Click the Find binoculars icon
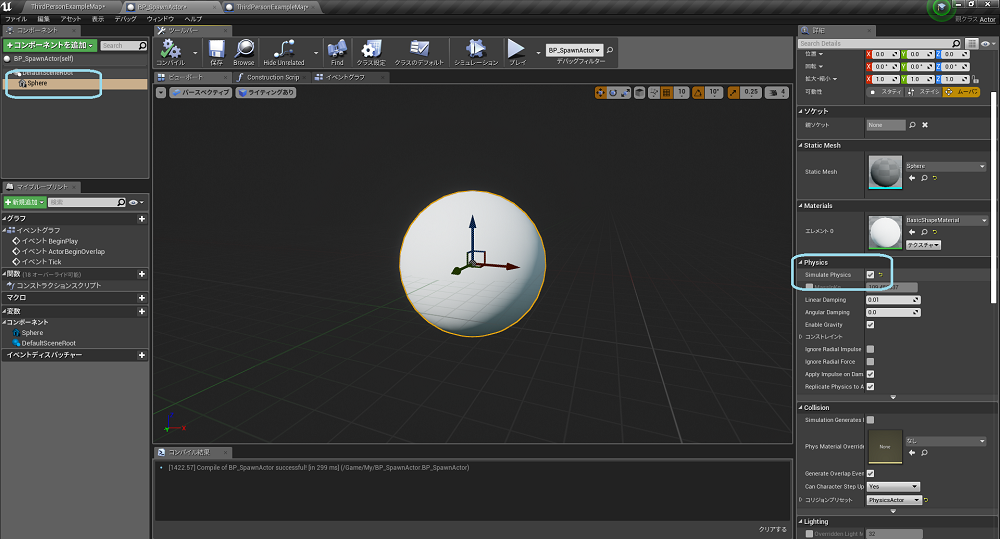 [337, 52]
